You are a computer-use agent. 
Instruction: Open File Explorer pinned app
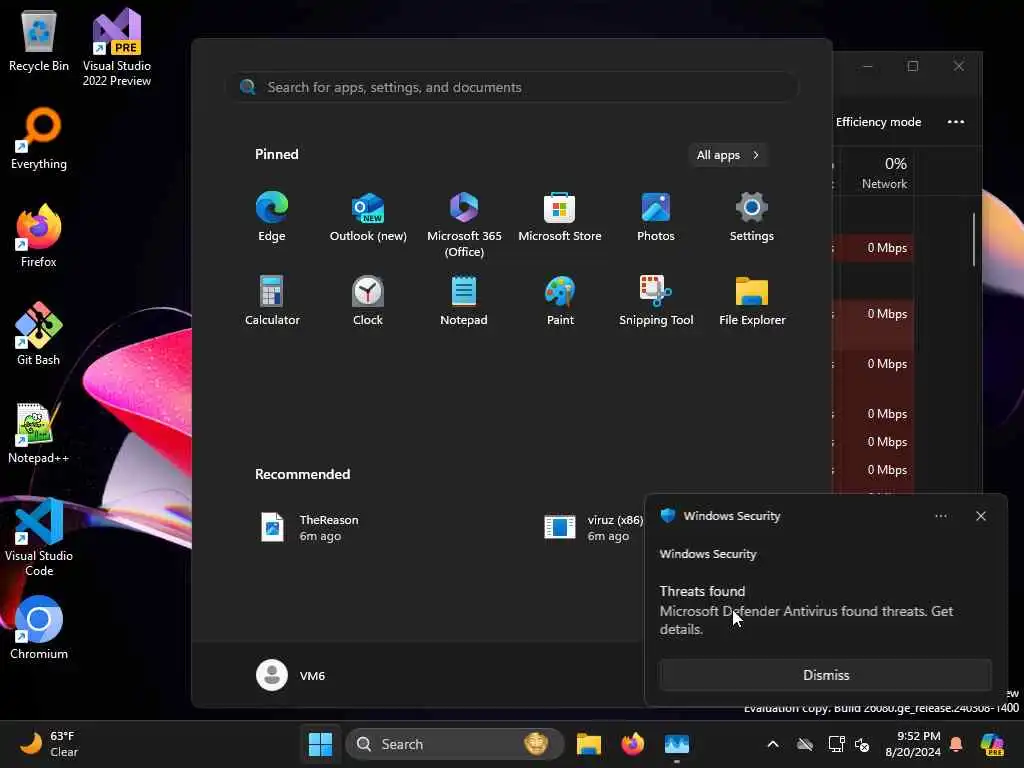pyautogui.click(x=752, y=301)
